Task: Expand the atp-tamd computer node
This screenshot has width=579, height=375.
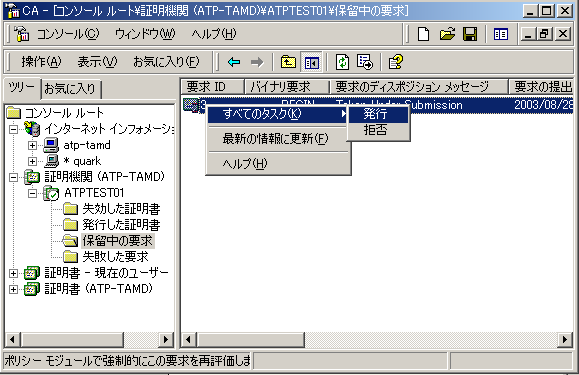Action: click(32, 145)
